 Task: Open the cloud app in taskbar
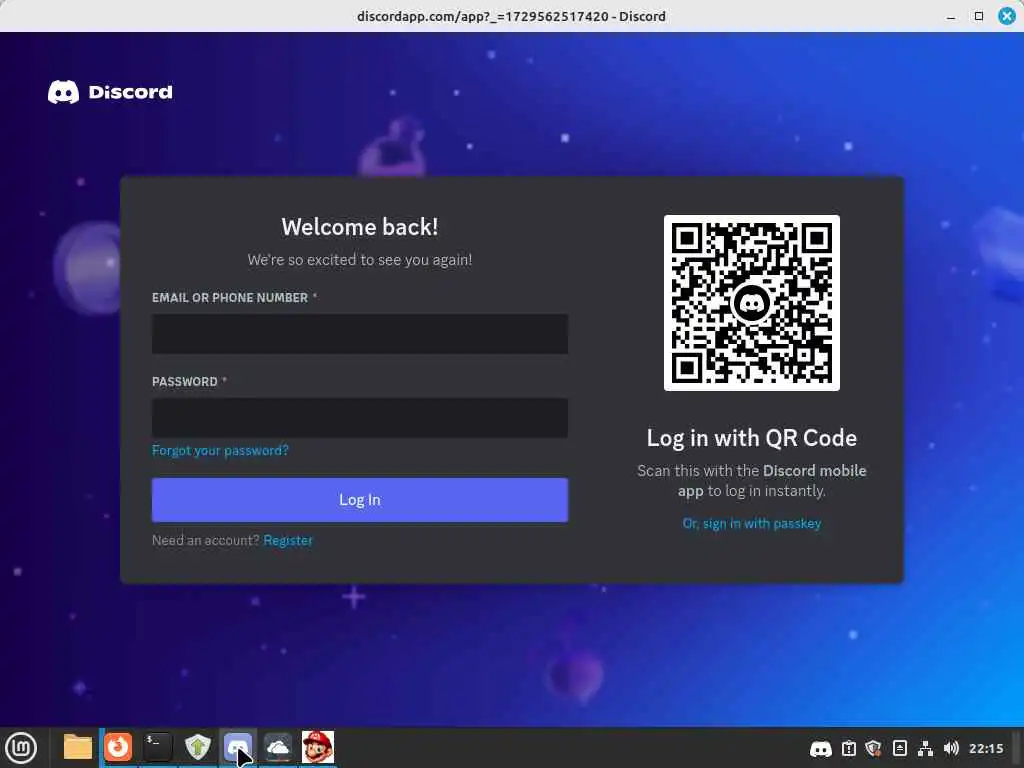[278, 747]
